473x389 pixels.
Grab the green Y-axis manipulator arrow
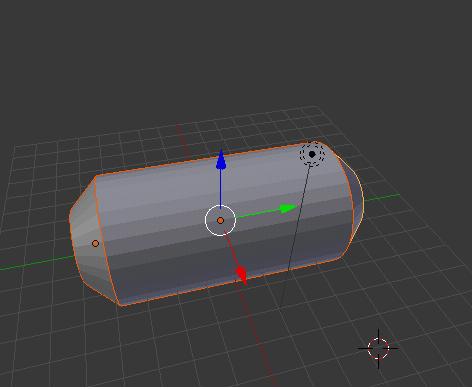click(288, 208)
